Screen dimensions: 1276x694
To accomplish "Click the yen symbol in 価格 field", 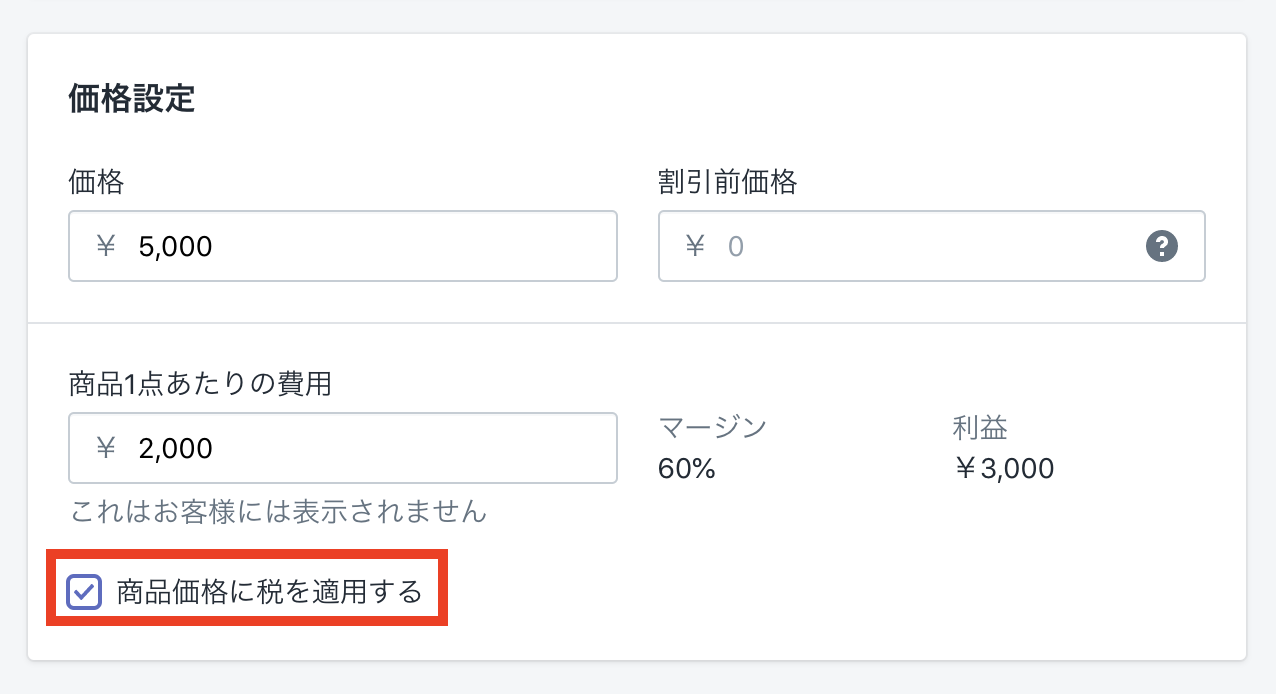I will click(106, 246).
